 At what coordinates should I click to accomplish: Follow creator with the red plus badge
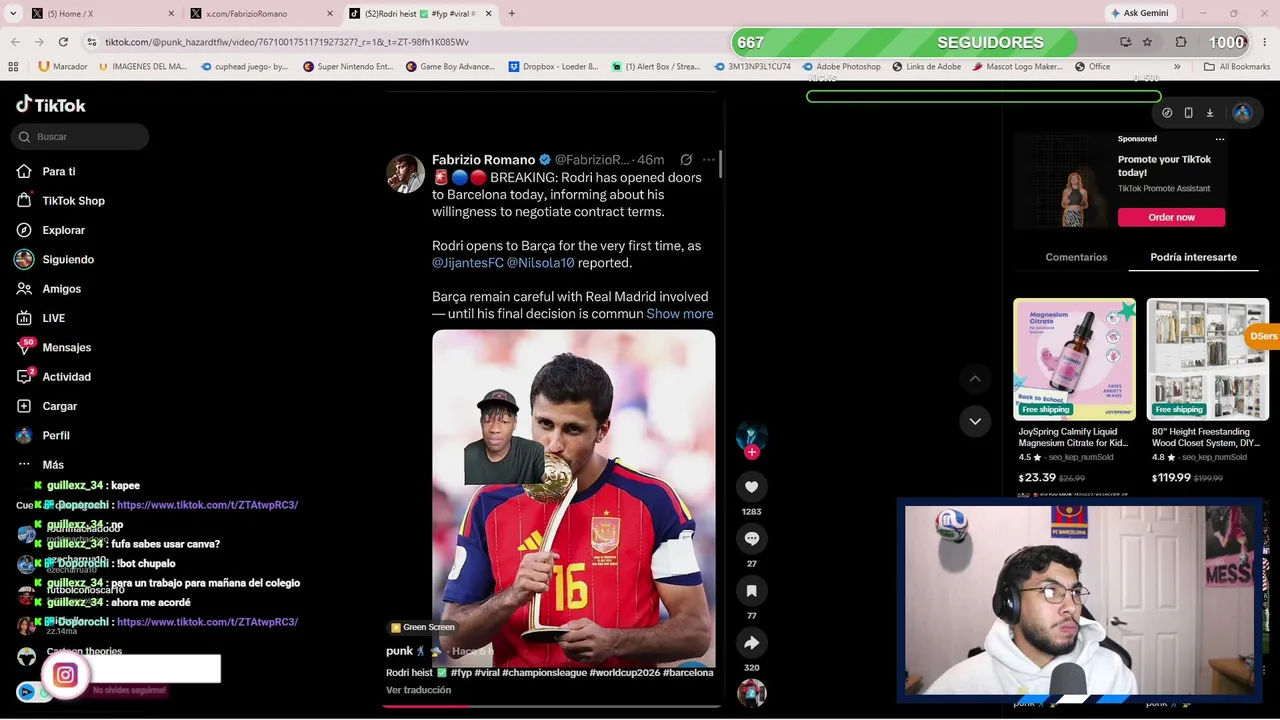click(x=751, y=452)
